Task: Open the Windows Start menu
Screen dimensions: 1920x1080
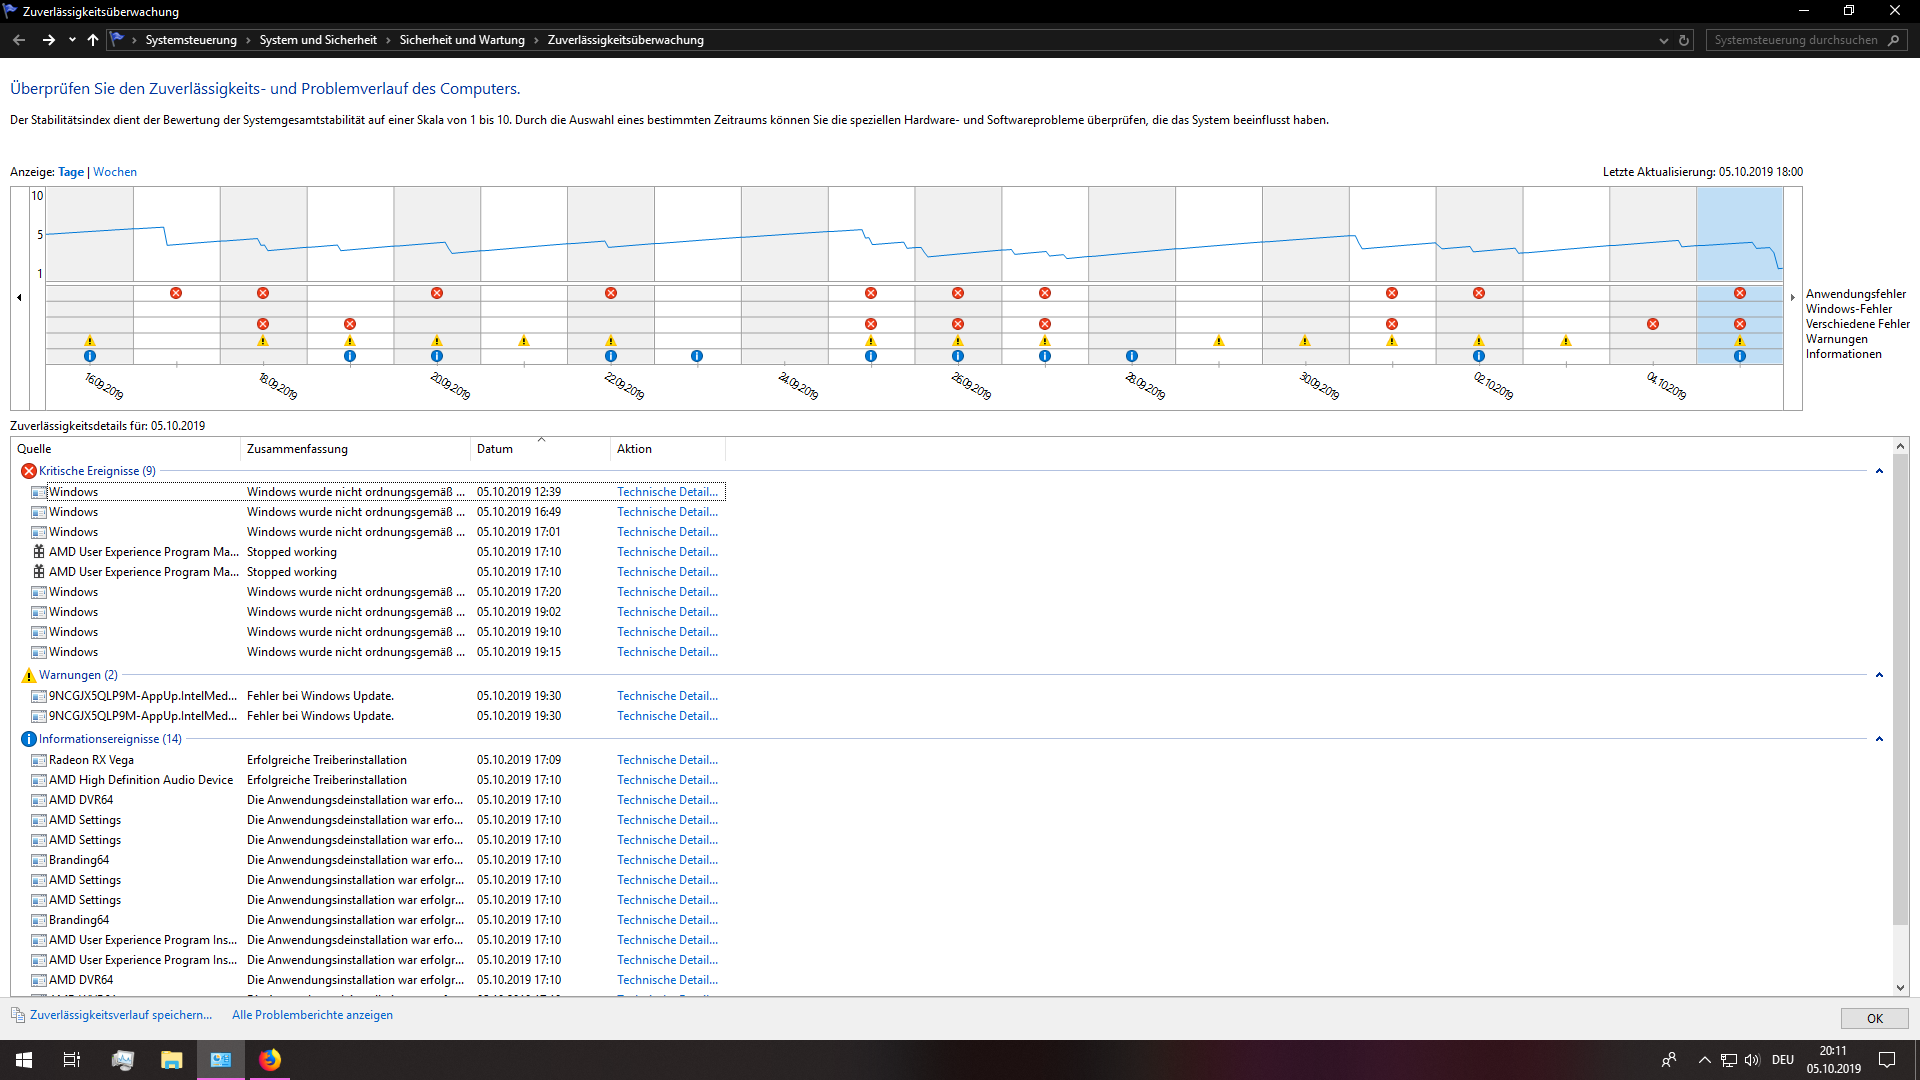Action: pyautogui.click(x=24, y=1060)
